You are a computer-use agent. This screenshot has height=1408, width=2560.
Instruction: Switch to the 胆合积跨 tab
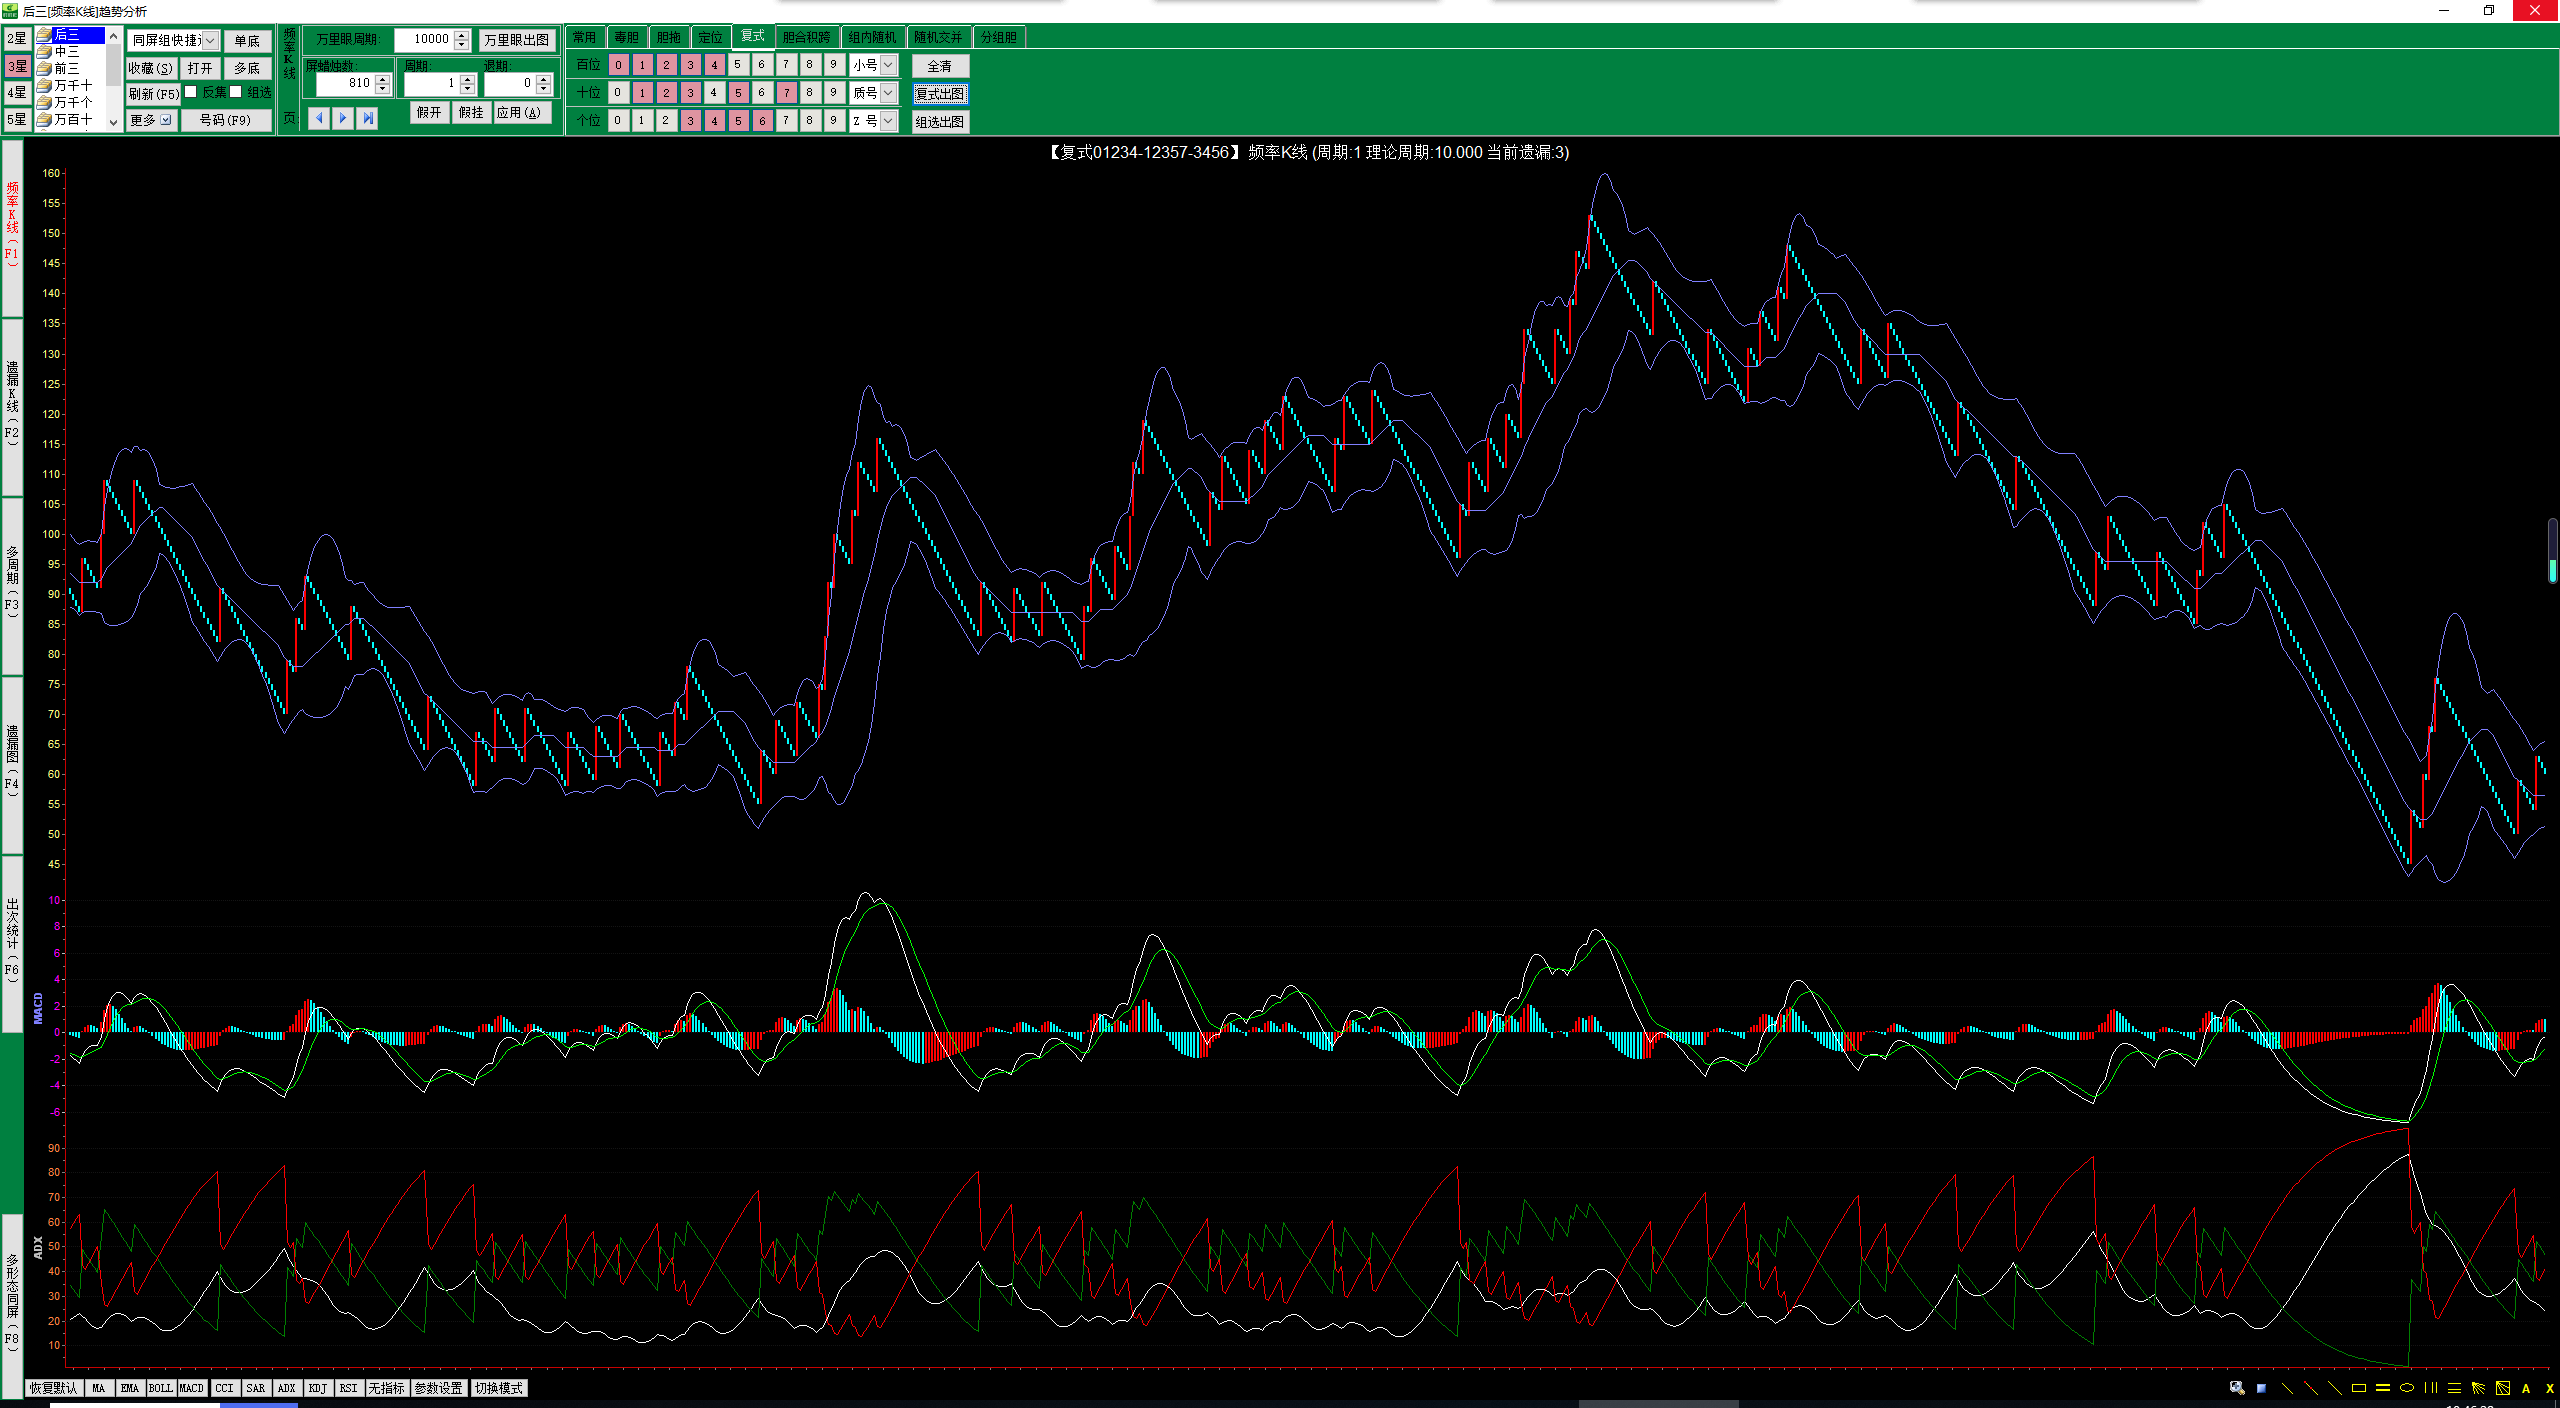point(806,37)
